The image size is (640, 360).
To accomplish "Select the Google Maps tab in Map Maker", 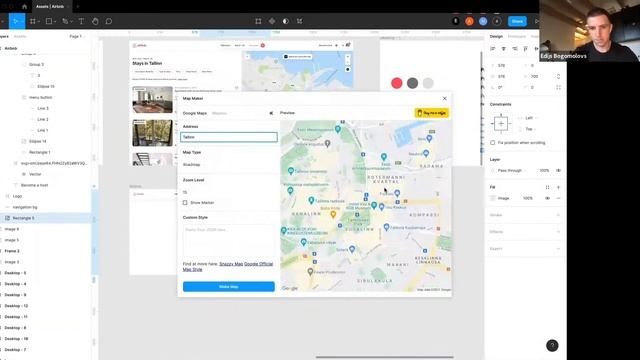I will 195,113.
